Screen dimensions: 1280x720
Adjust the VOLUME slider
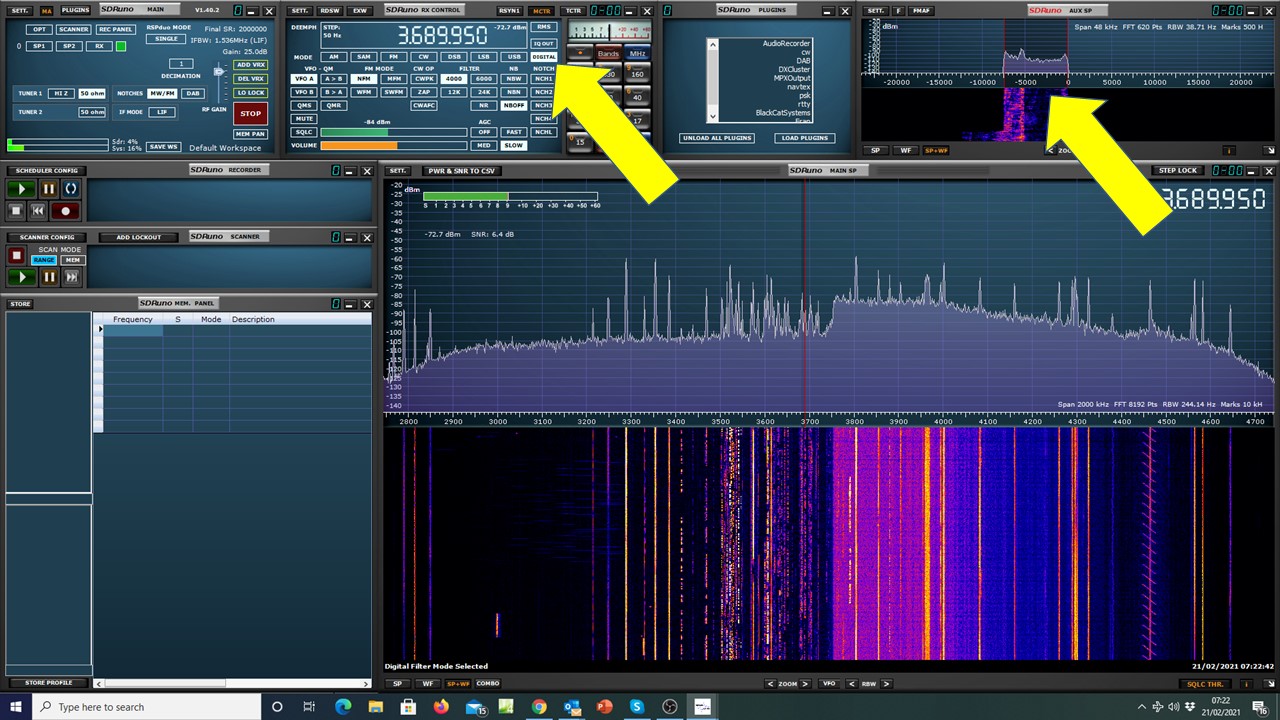point(394,145)
